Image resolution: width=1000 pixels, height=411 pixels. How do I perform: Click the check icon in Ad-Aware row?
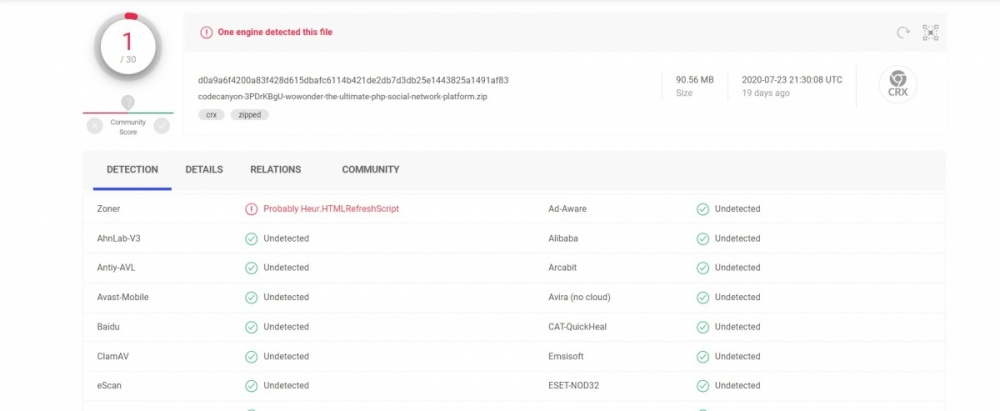[x=702, y=209]
